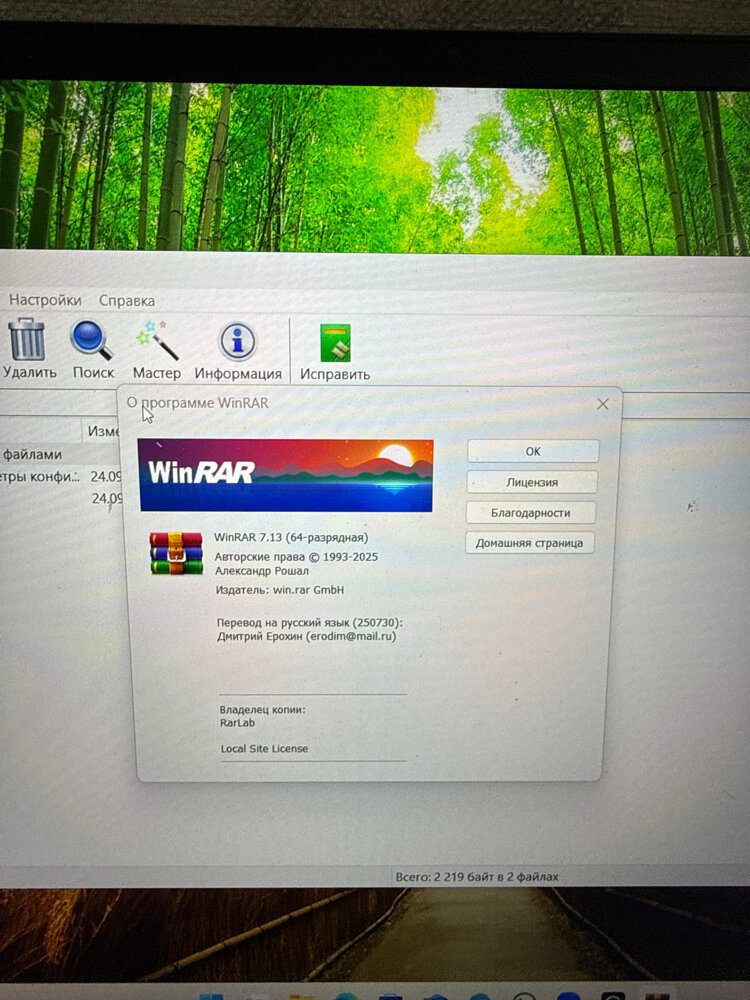Click the Издатель: win.rar GmbH line
This screenshot has width=750, height=1000.
point(279,590)
